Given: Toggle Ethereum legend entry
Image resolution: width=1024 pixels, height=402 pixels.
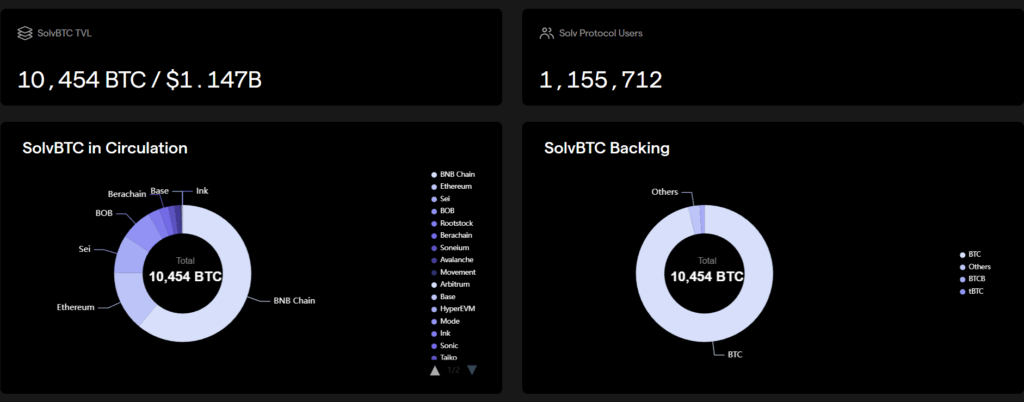Looking at the screenshot, I should [455, 186].
